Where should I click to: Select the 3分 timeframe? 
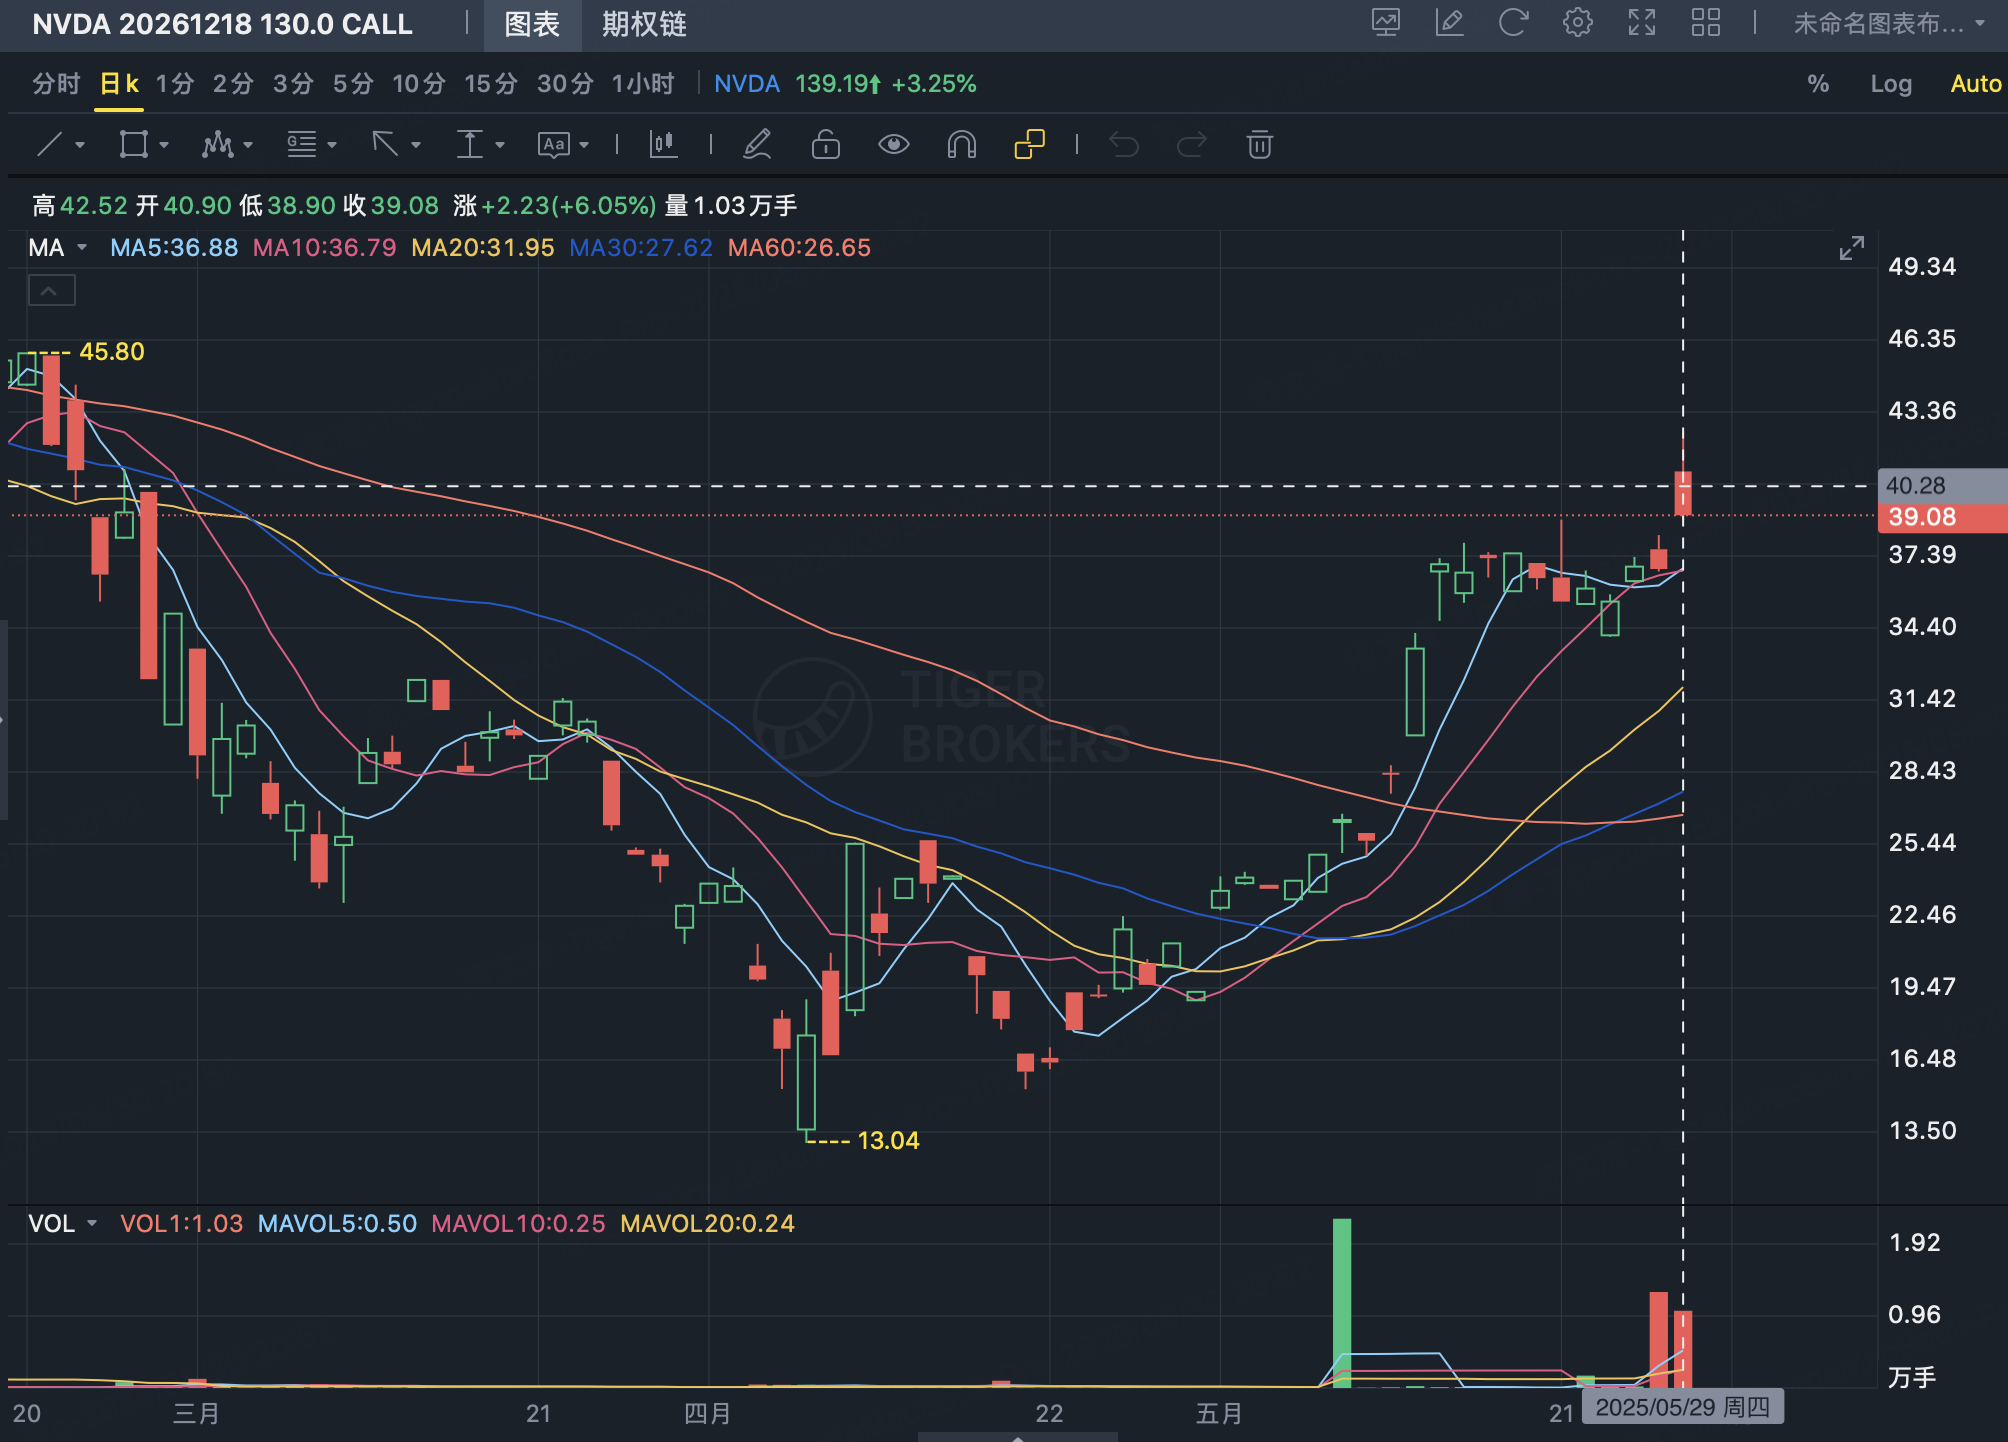coord(294,83)
